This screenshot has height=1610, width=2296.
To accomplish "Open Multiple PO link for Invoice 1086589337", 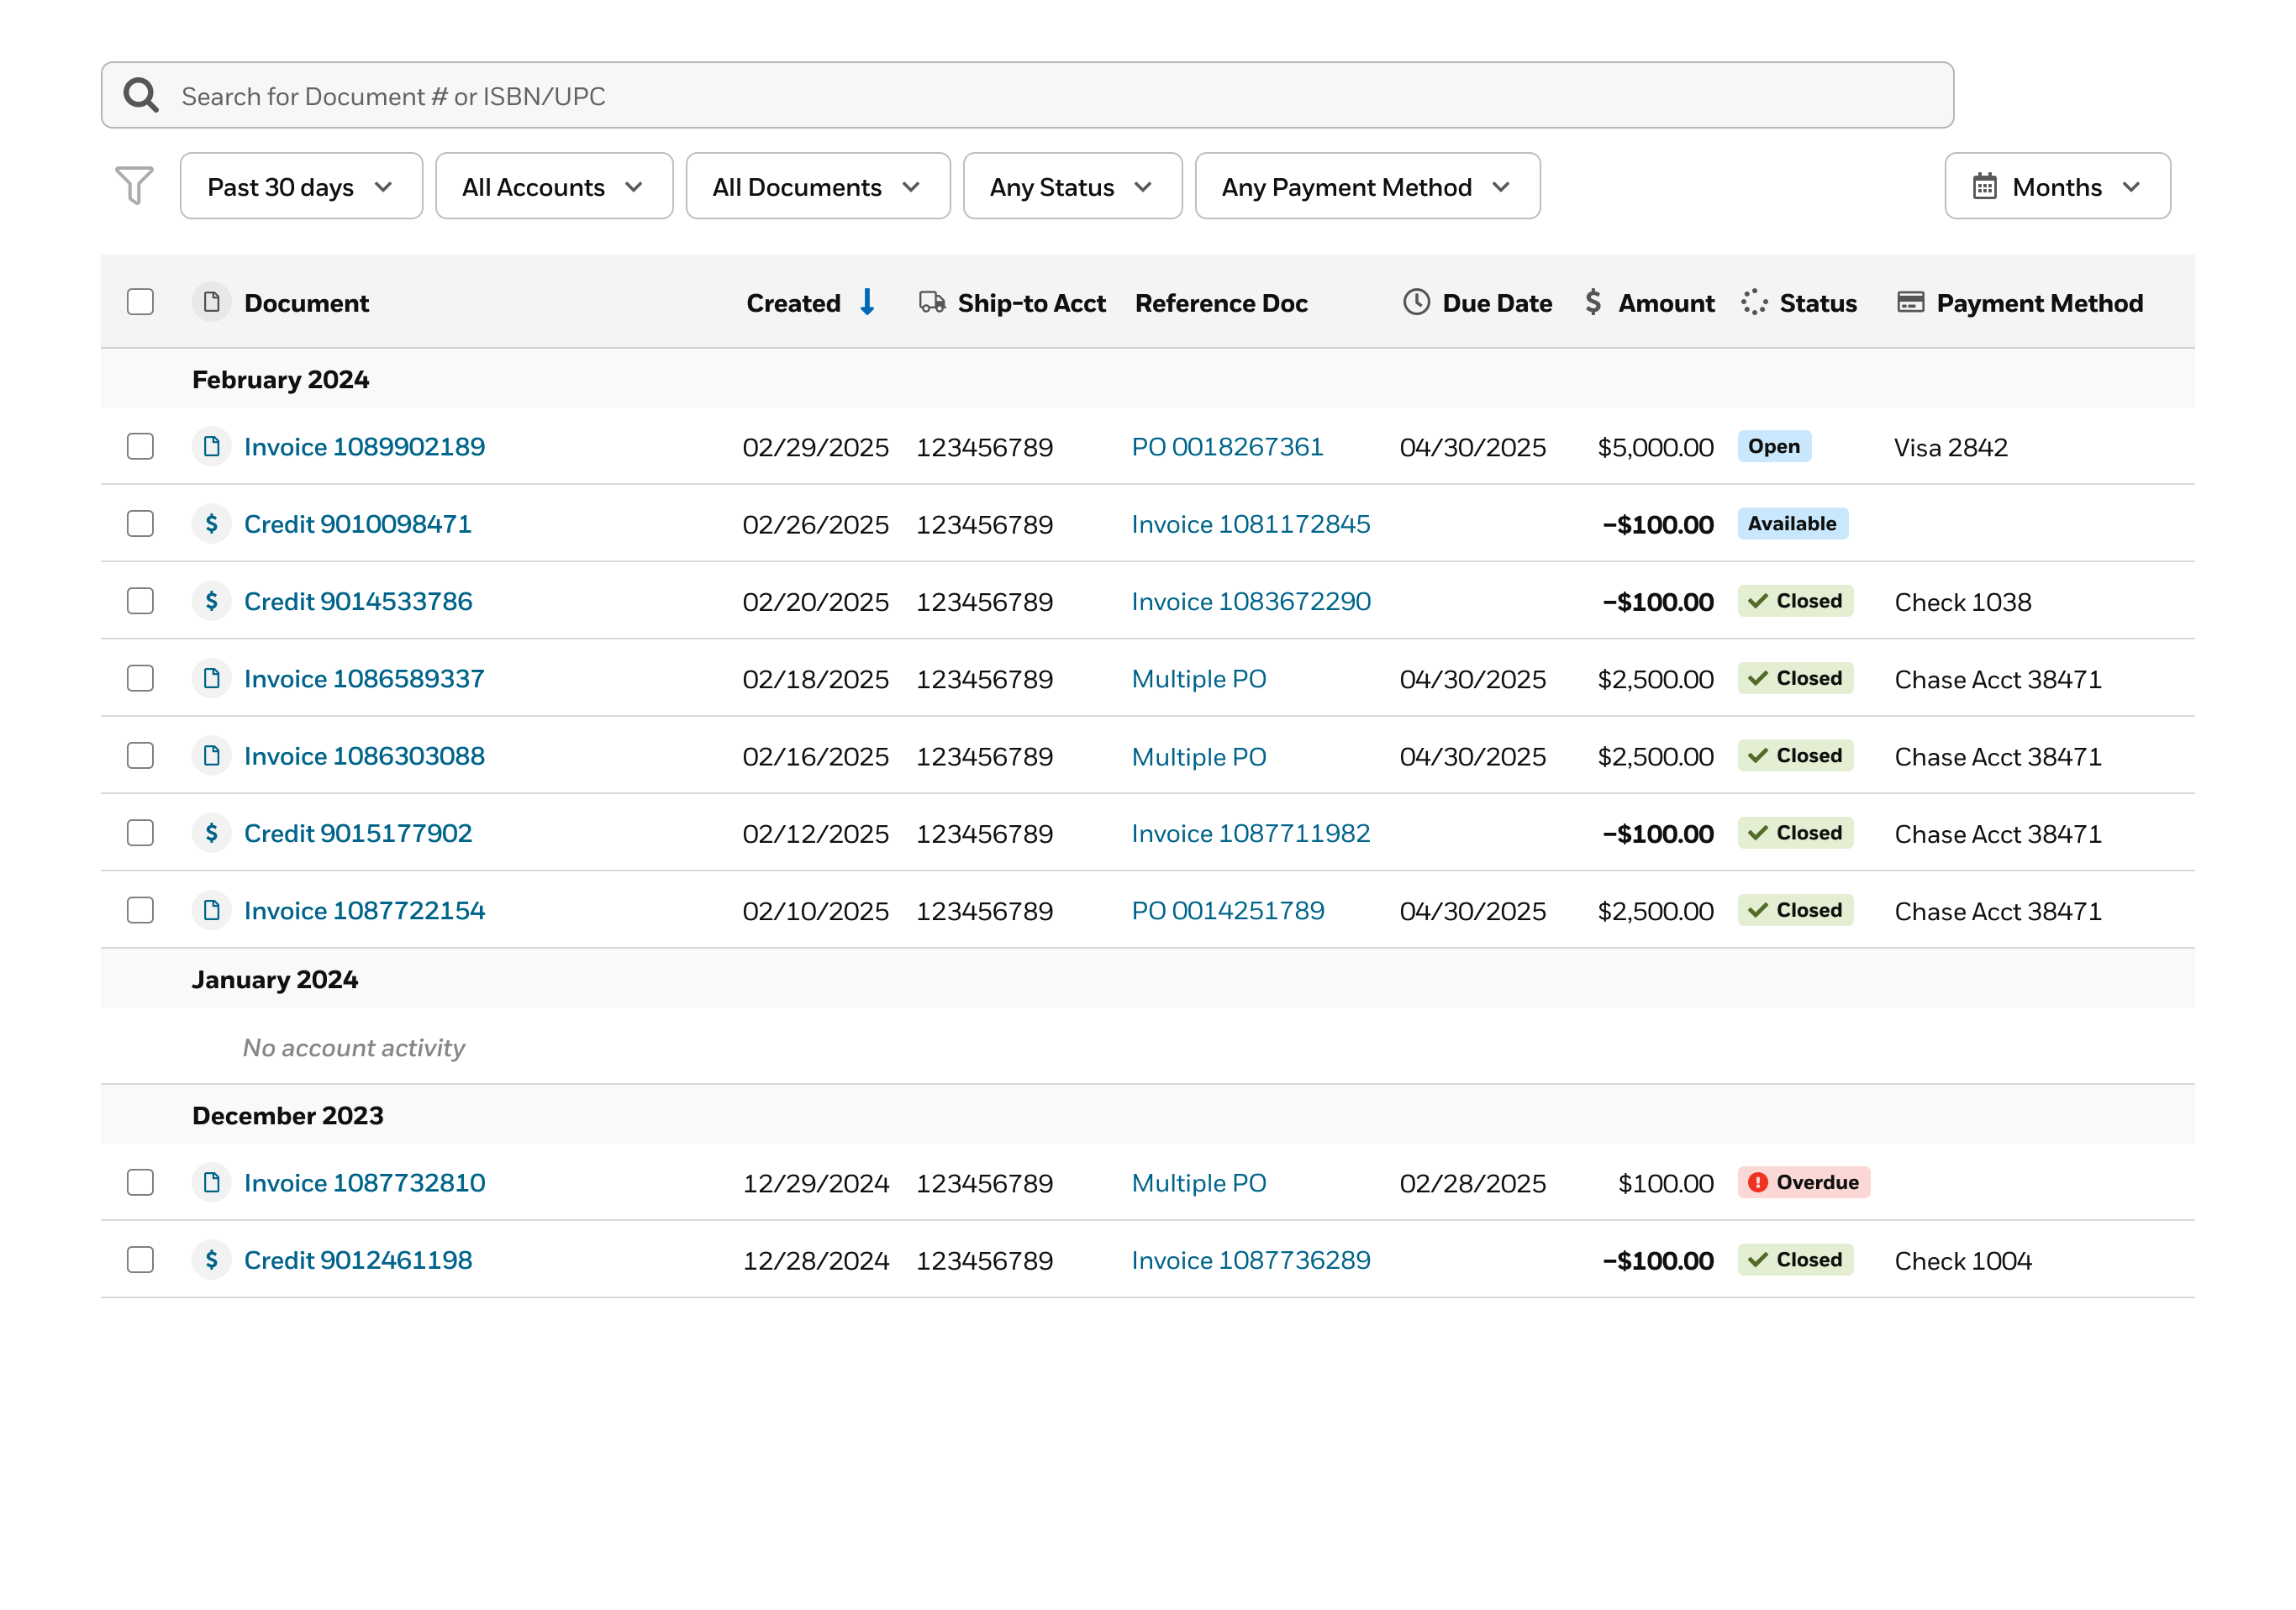I will pyautogui.click(x=1198, y=679).
